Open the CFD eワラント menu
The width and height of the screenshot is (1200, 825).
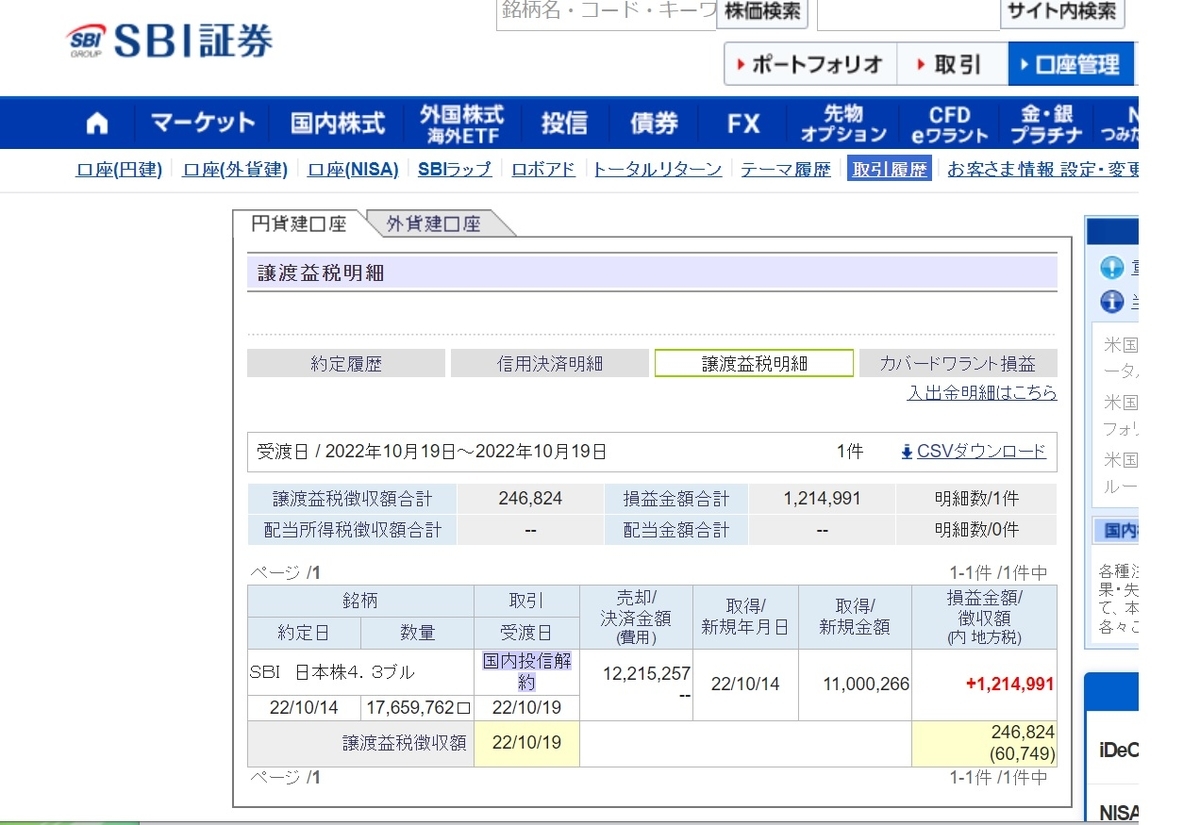pyautogui.click(x=950, y=124)
